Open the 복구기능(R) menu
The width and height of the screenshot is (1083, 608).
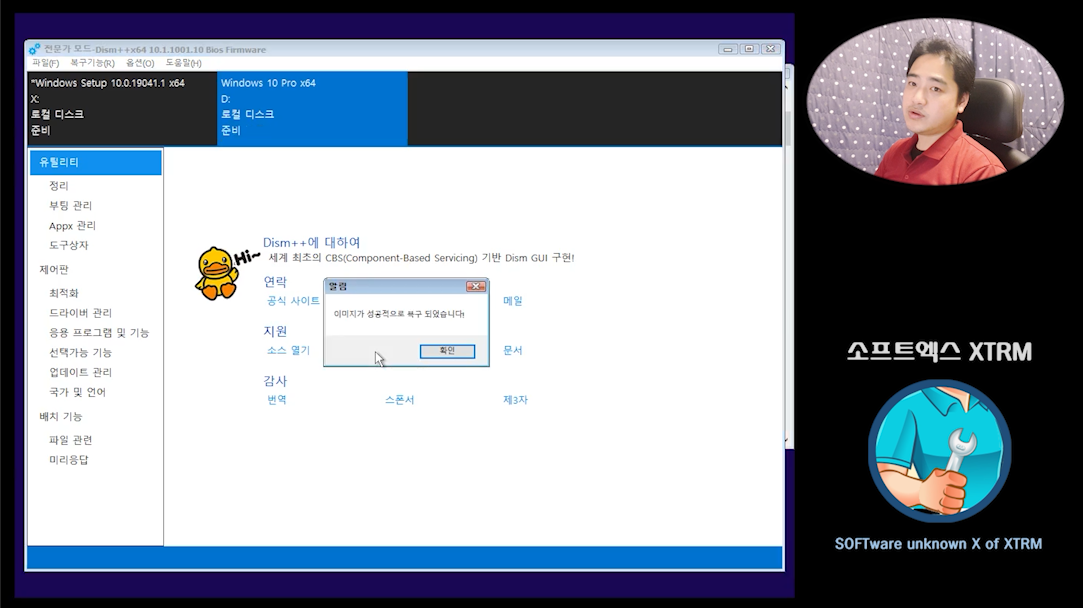pos(92,63)
